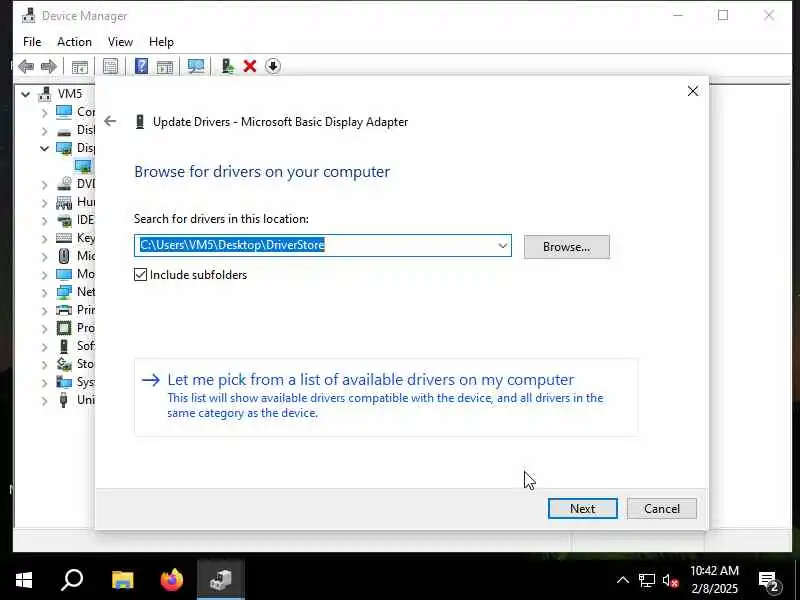The height and width of the screenshot is (600, 800).
Task: Open the File menu
Action: tap(32, 42)
